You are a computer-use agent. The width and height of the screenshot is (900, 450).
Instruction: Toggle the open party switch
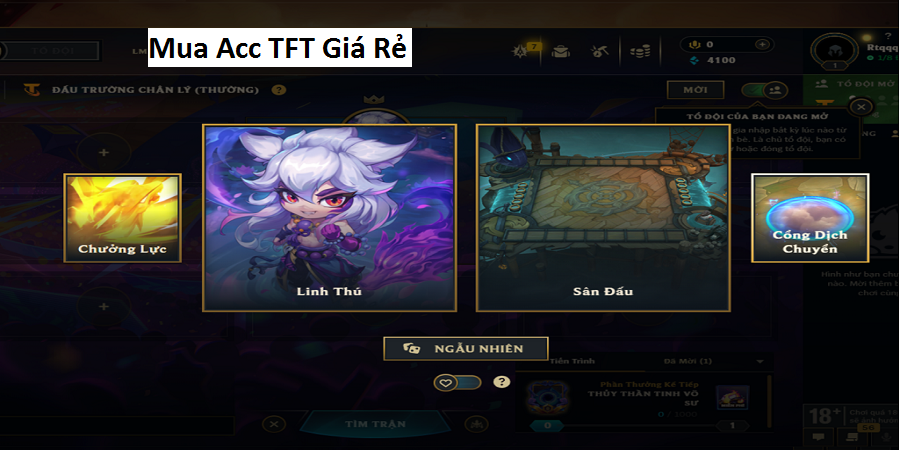pyautogui.click(x=765, y=90)
